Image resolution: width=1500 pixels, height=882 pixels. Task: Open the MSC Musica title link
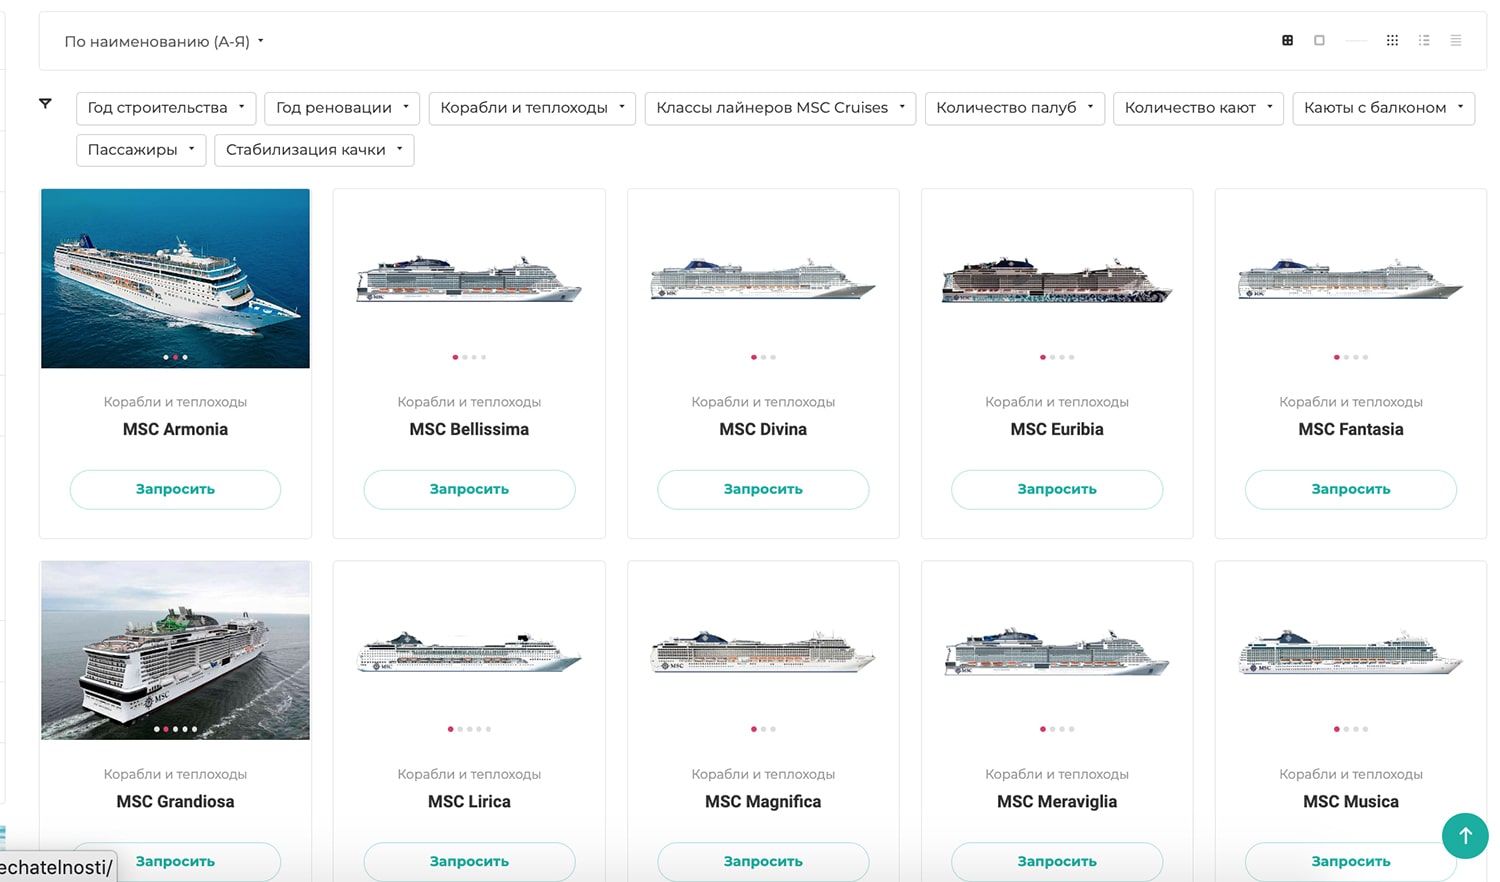tap(1351, 801)
